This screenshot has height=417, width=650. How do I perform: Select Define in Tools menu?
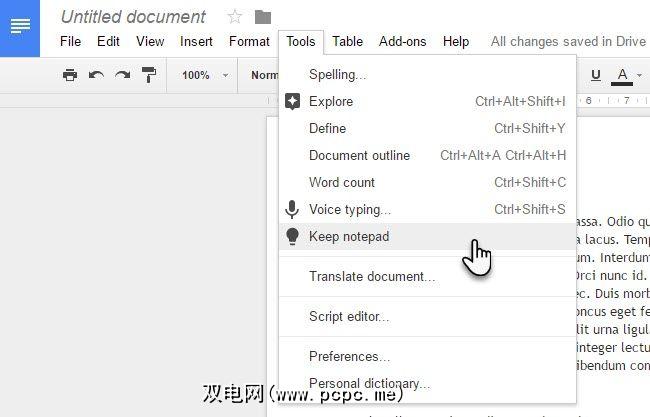(428, 128)
